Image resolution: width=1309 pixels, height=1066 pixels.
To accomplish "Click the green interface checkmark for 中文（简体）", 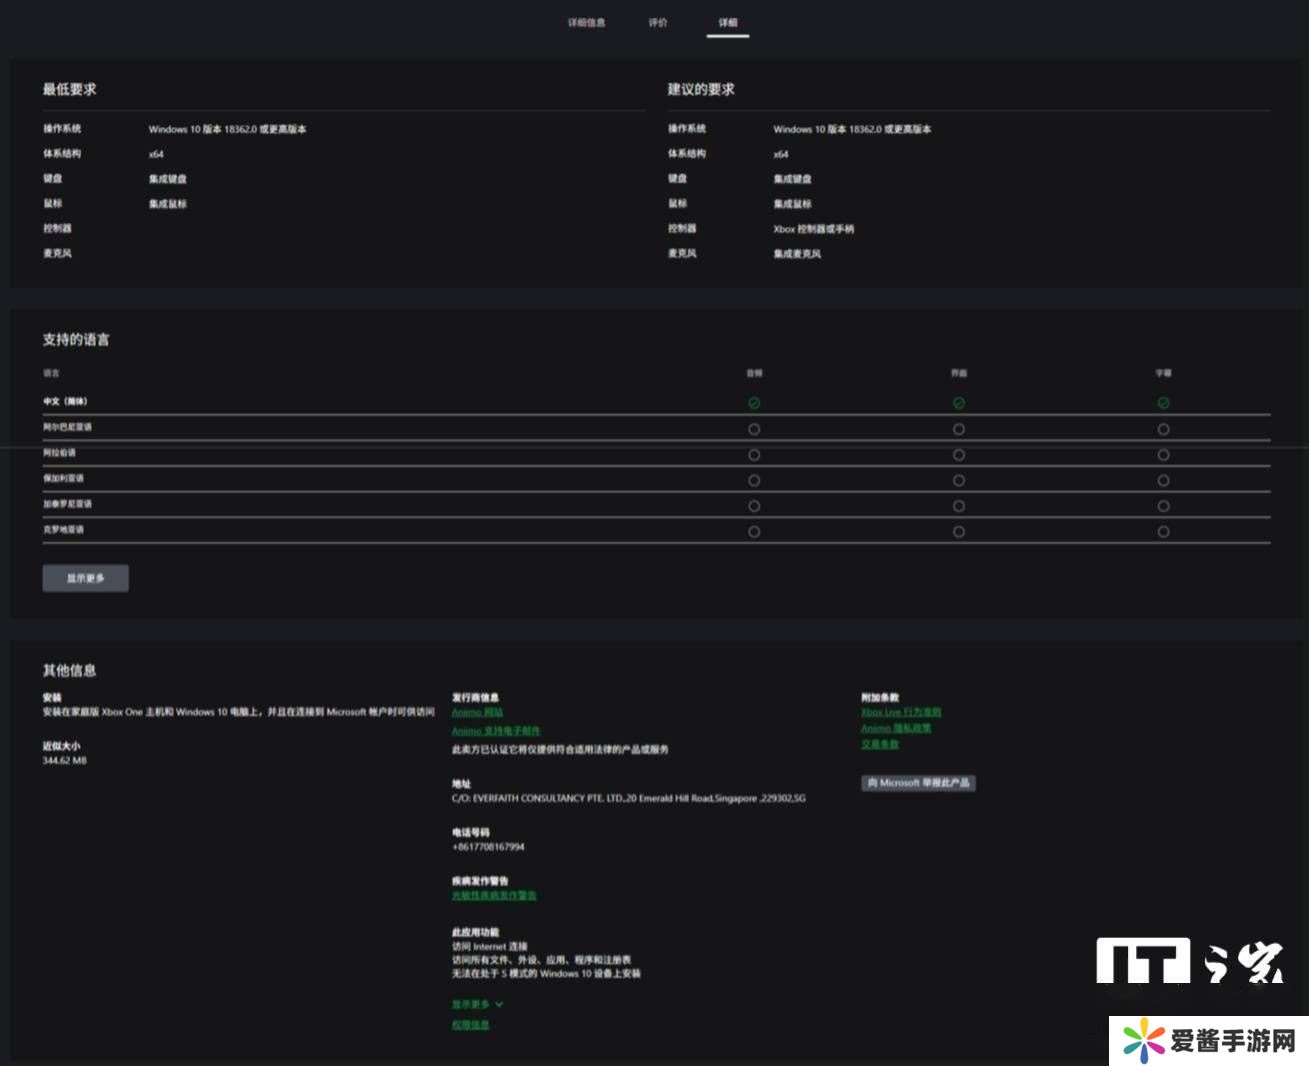I will point(958,403).
